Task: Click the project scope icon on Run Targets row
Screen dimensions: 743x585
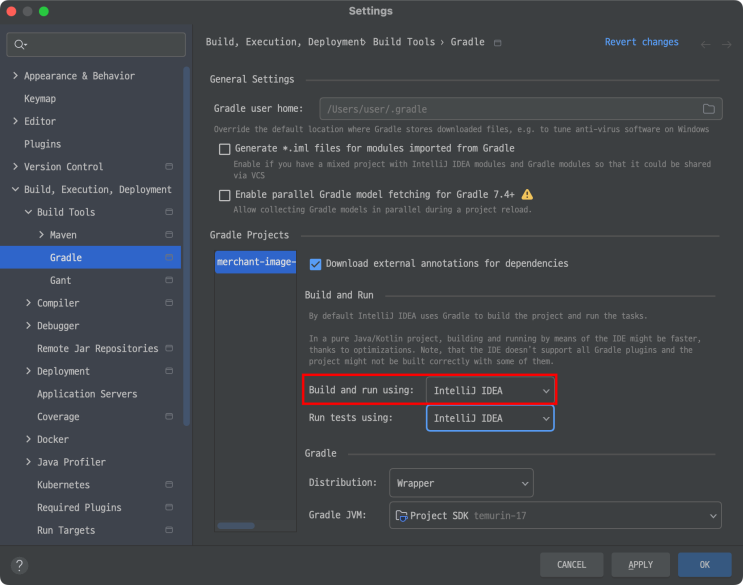Action: click(x=169, y=530)
